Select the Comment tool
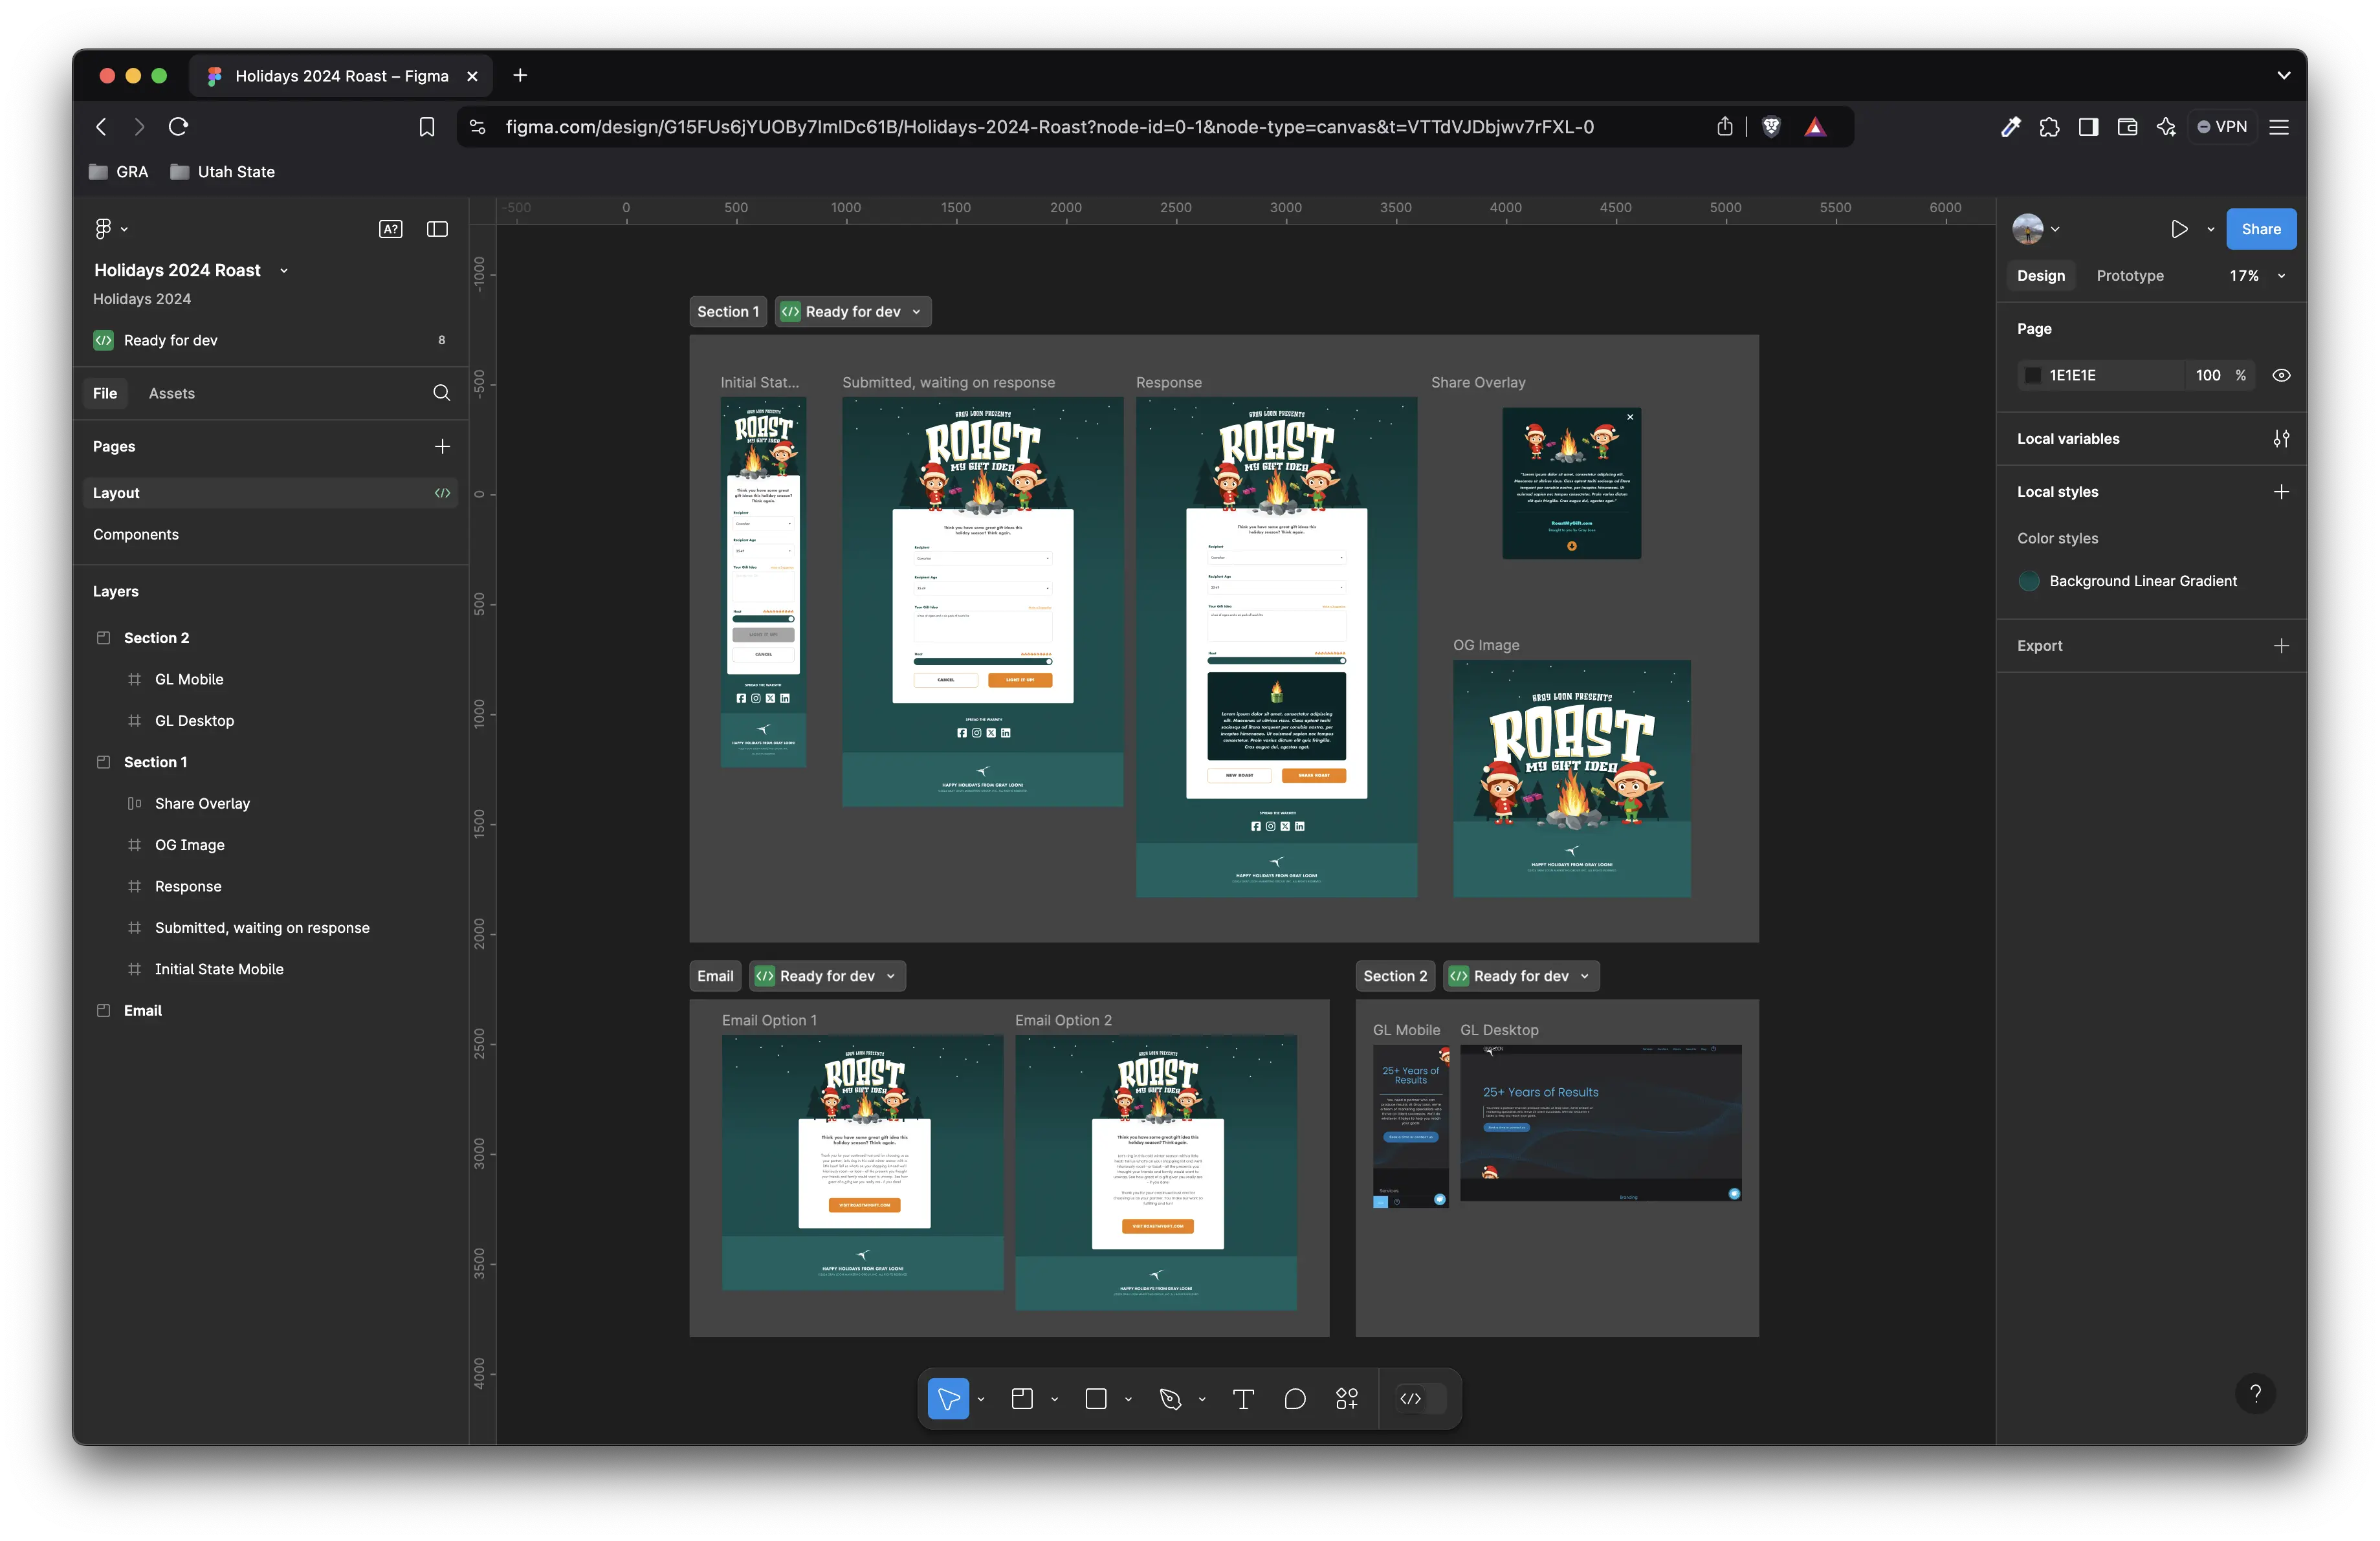 1294,1398
